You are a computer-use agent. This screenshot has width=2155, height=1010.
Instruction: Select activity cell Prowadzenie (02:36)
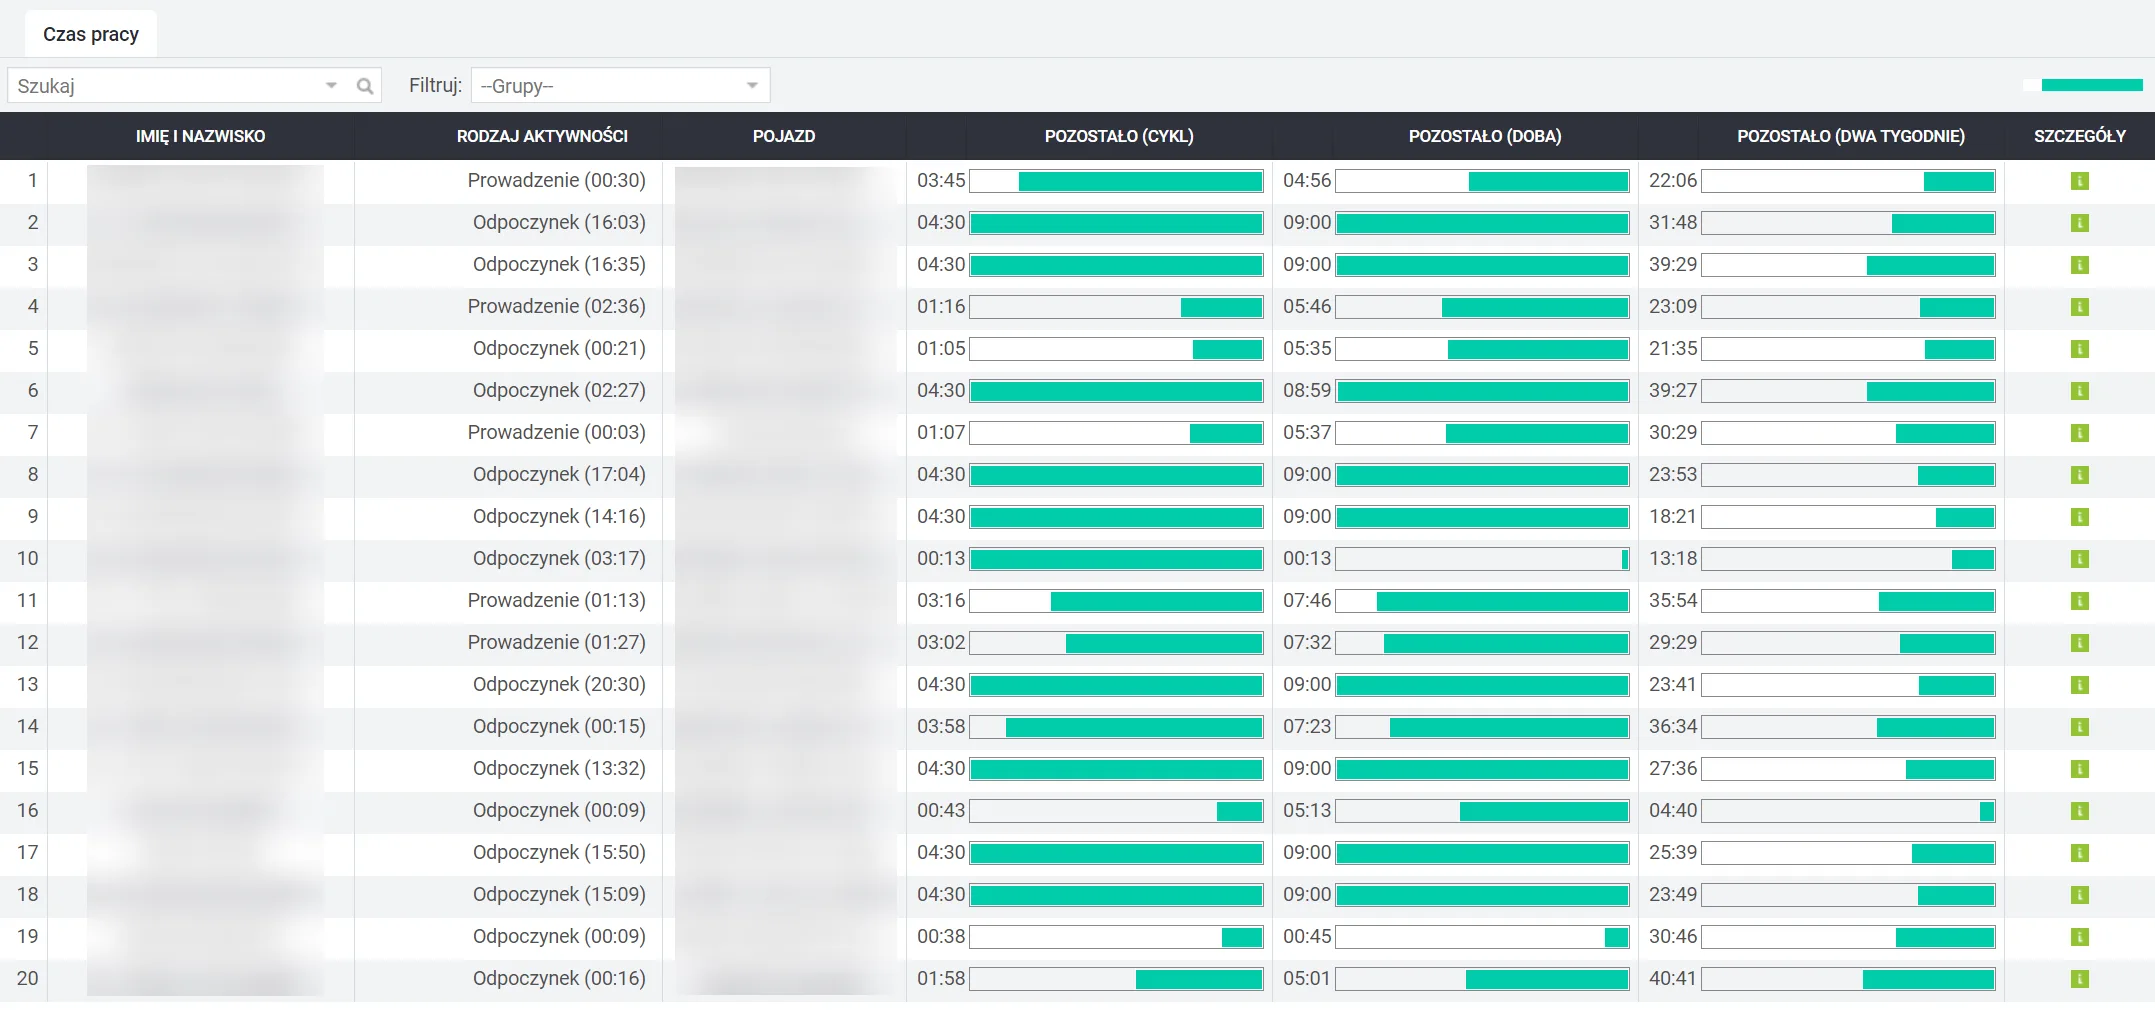pyautogui.click(x=556, y=306)
